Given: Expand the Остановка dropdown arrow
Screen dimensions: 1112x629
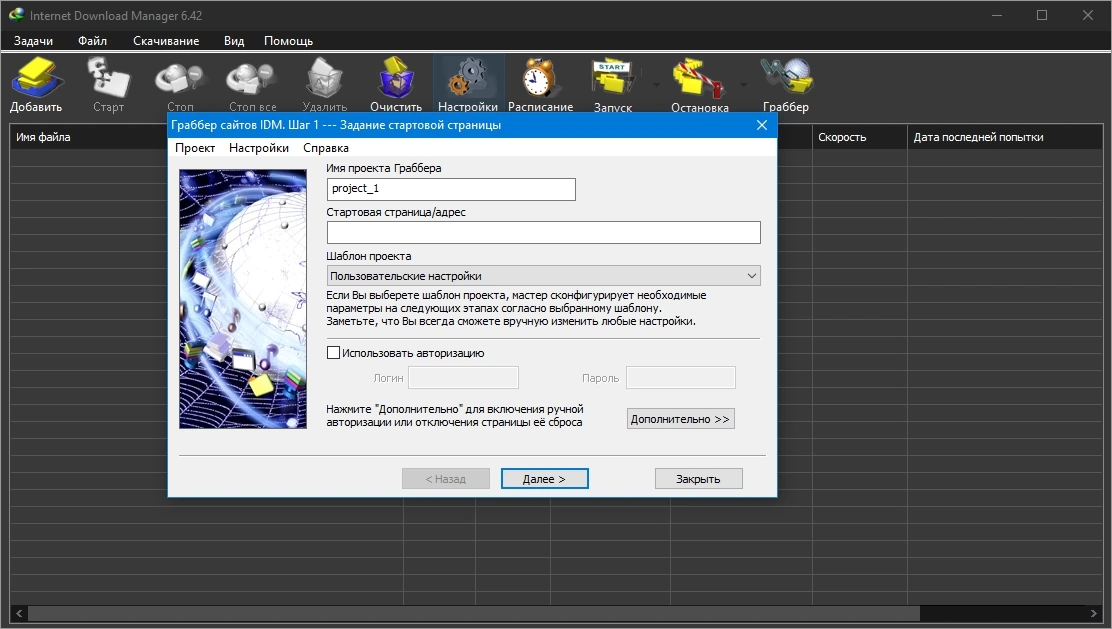Looking at the screenshot, I should (x=743, y=85).
